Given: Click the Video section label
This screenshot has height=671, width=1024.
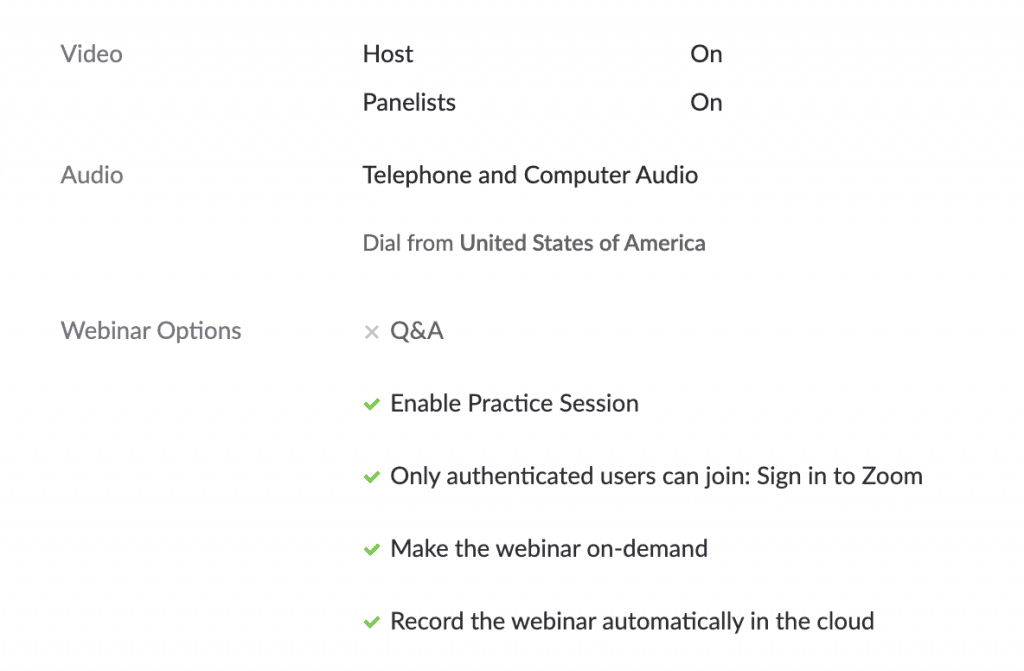Looking at the screenshot, I should [x=91, y=54].
